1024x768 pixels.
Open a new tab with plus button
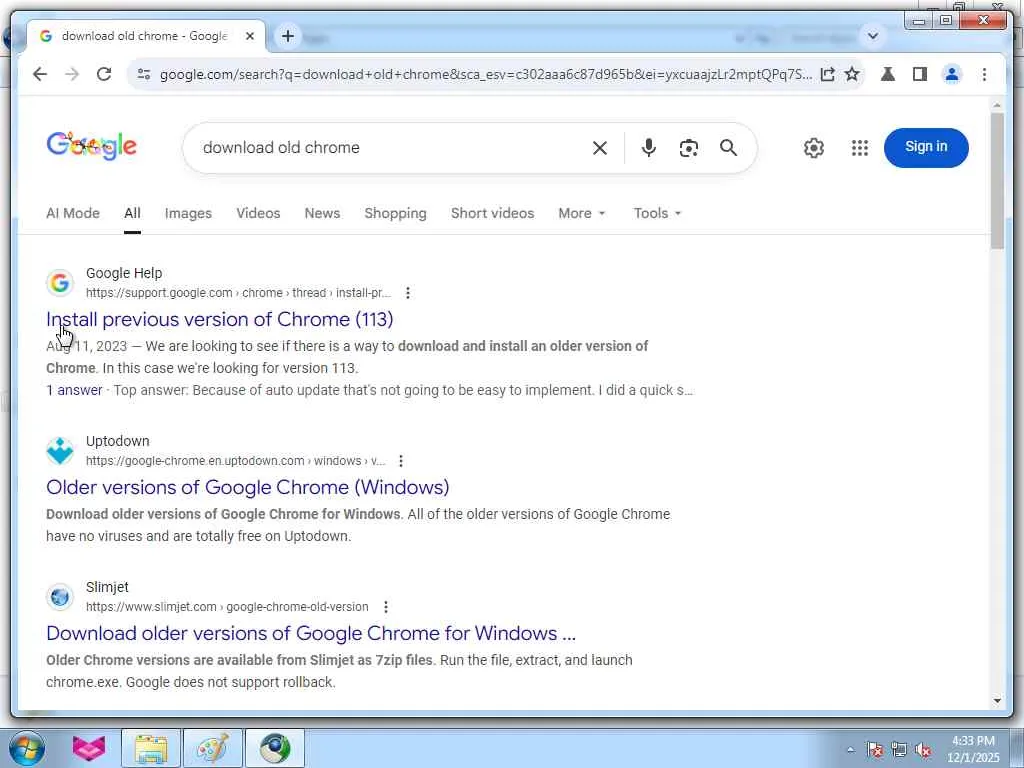point(288,36)
